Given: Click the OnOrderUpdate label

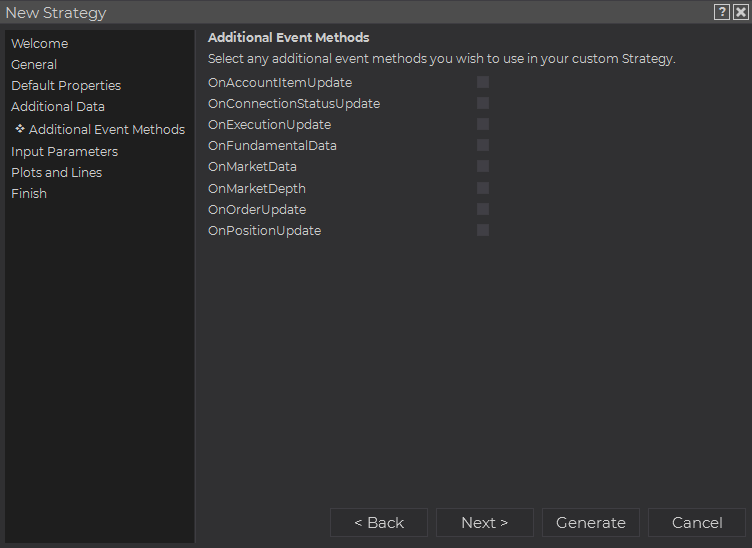Looking at the screenshot, I should pos(257,210).
